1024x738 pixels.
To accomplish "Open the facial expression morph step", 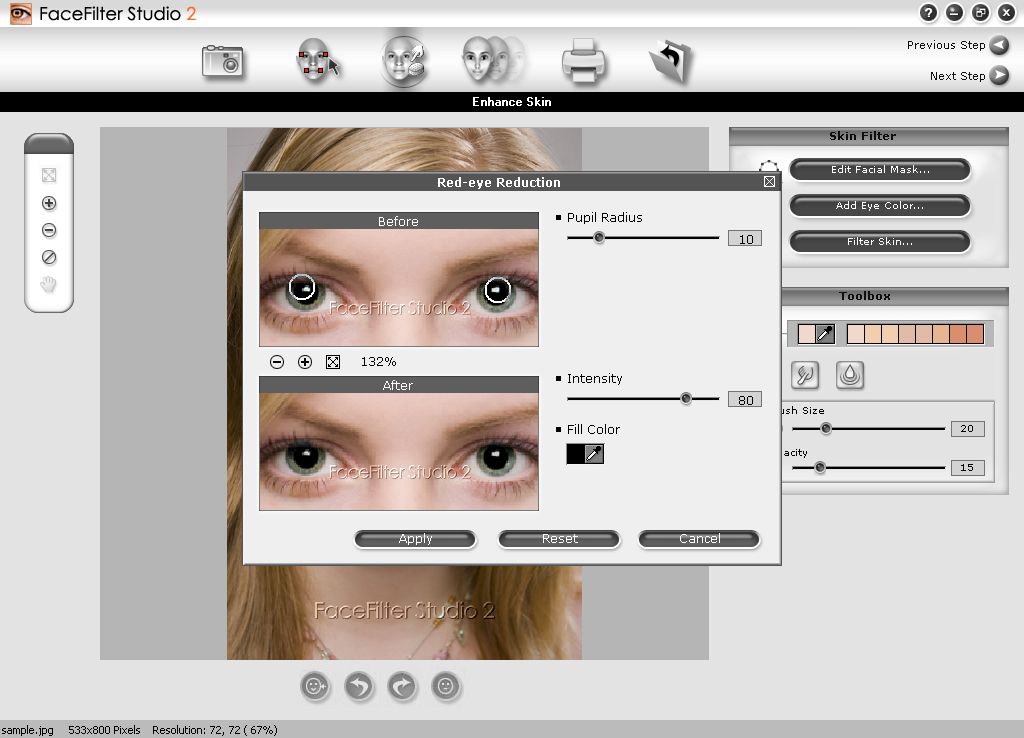I will pyautogui.click(x=493, y=59).
